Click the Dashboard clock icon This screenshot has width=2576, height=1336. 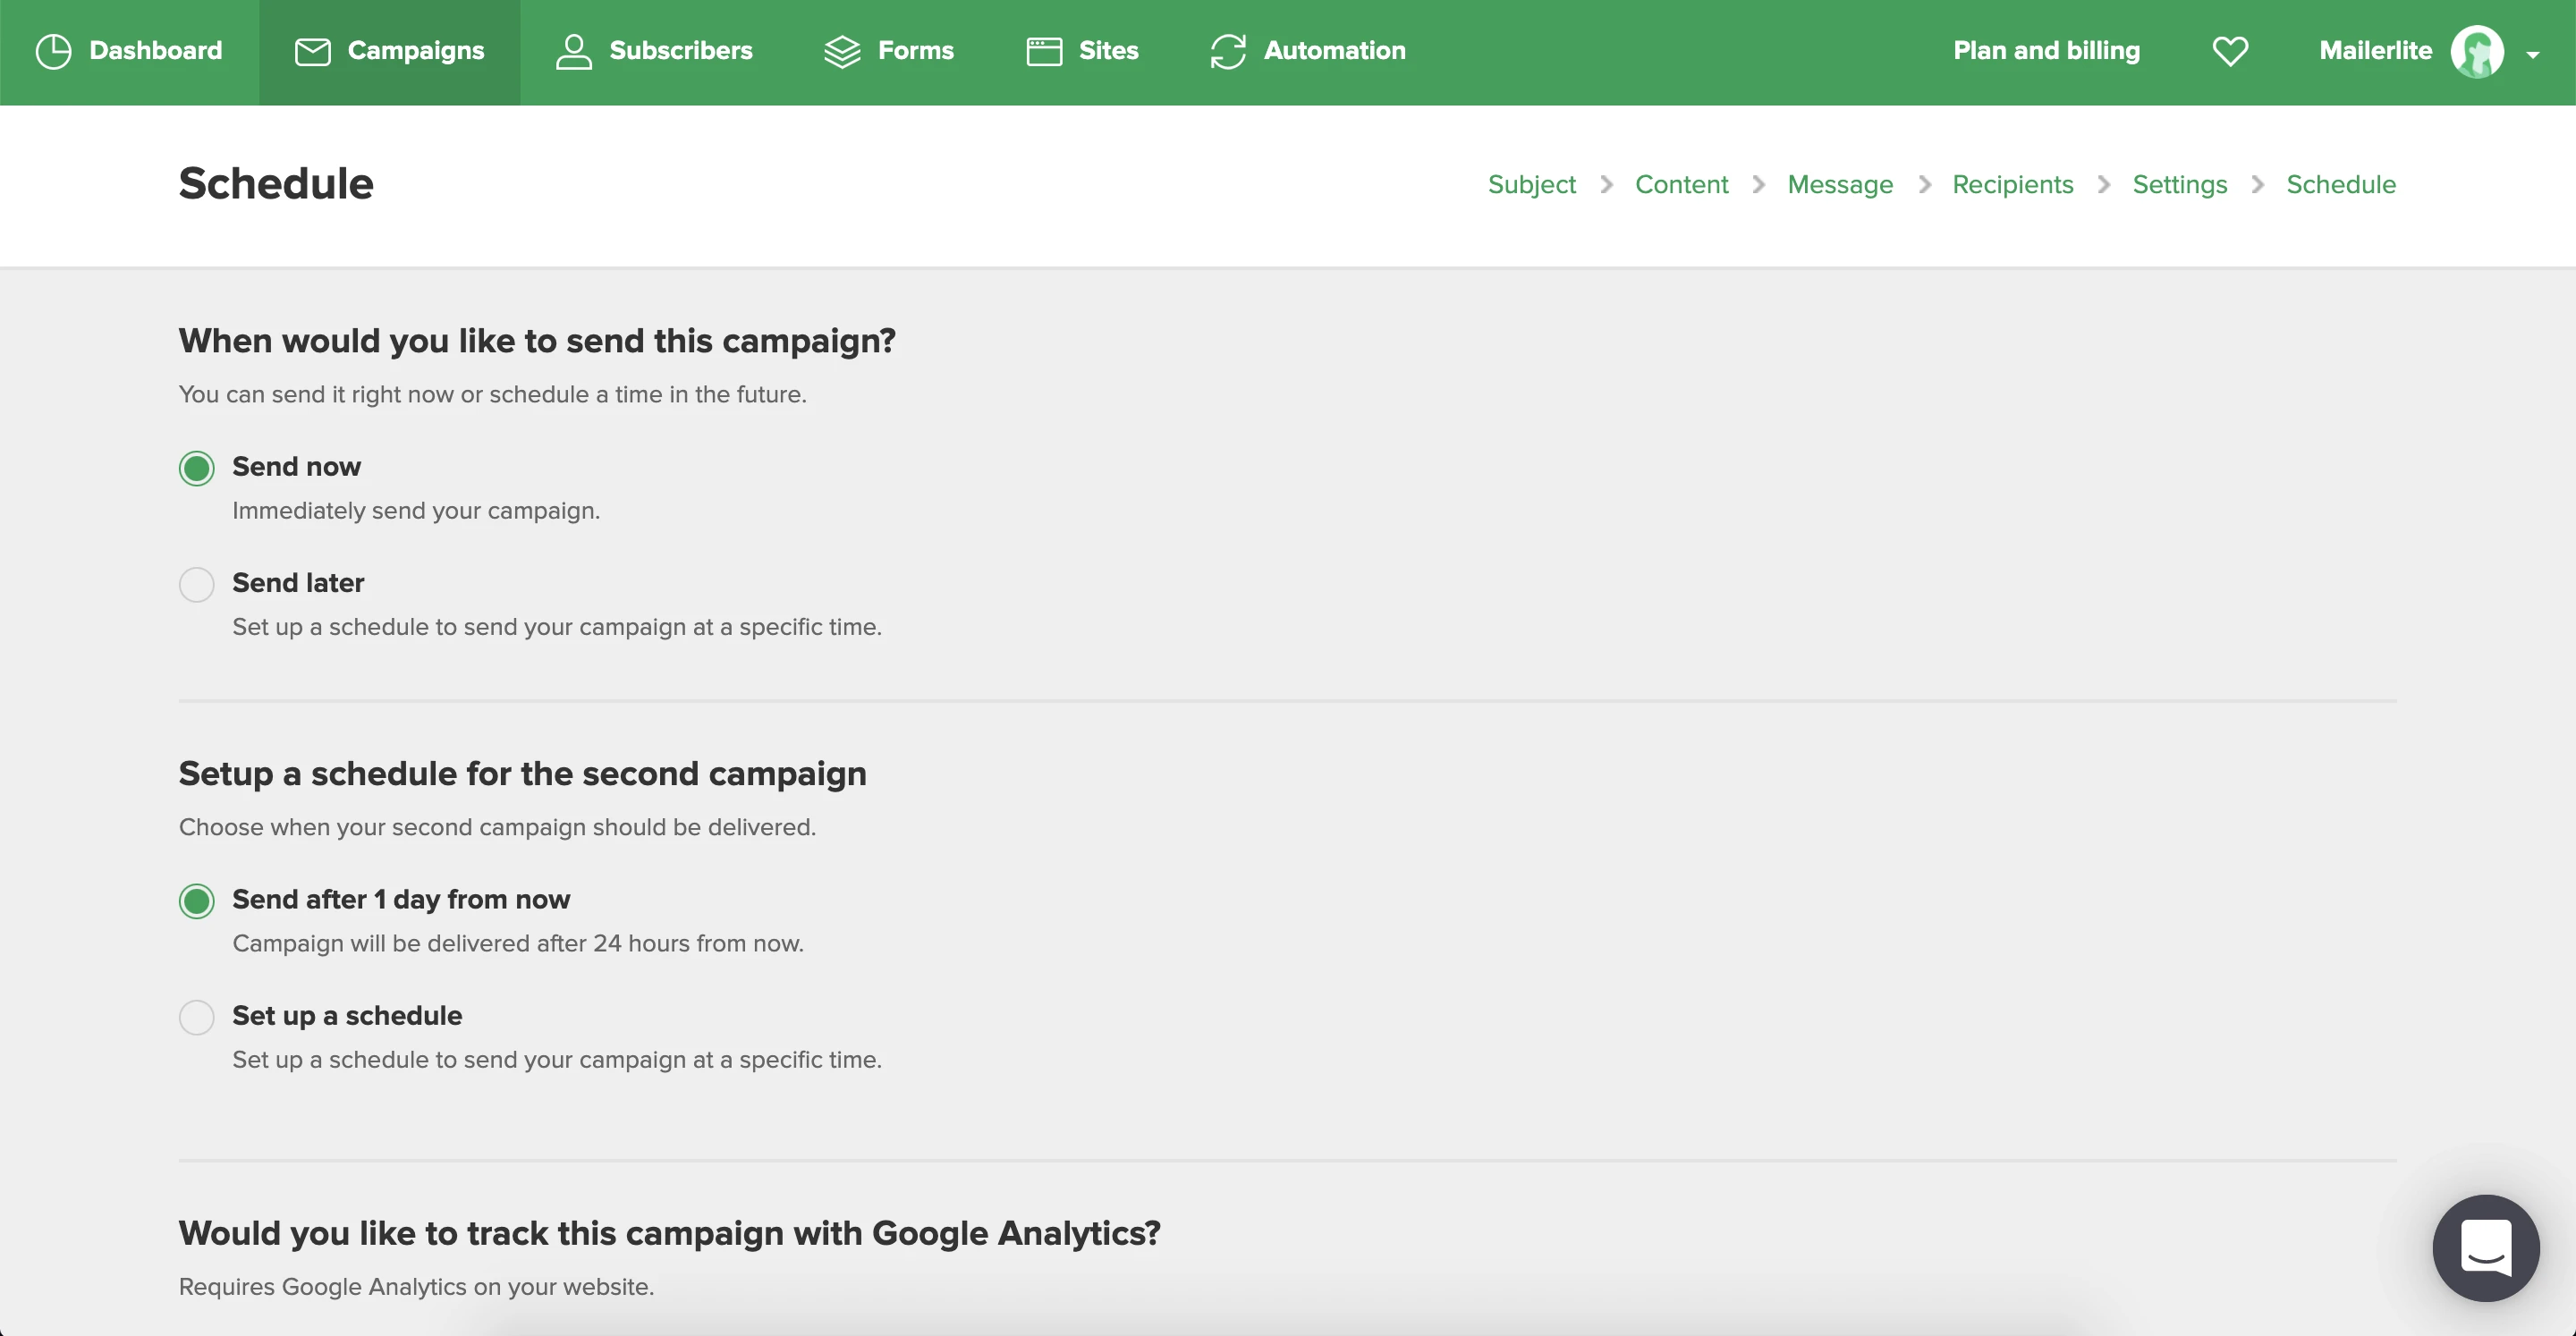click(x=53, y=51)
